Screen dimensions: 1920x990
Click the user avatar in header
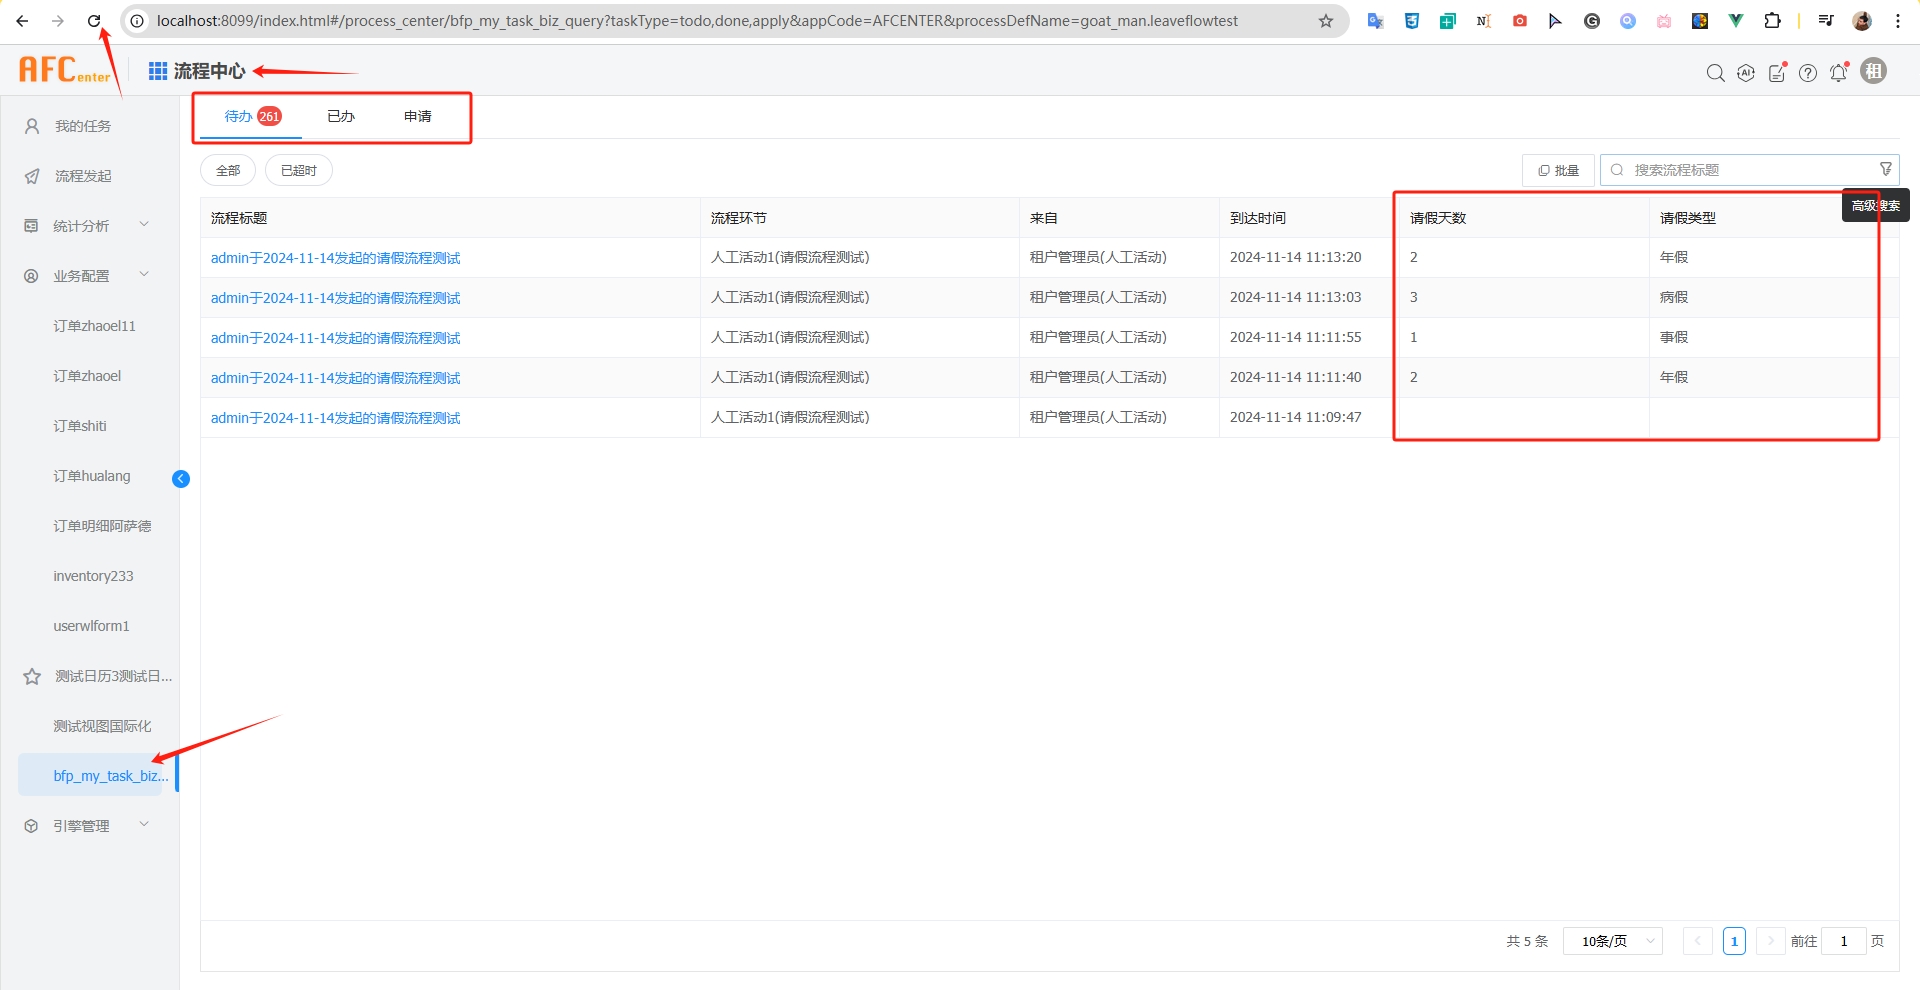pyautogui.click(x=1874, y=71)
